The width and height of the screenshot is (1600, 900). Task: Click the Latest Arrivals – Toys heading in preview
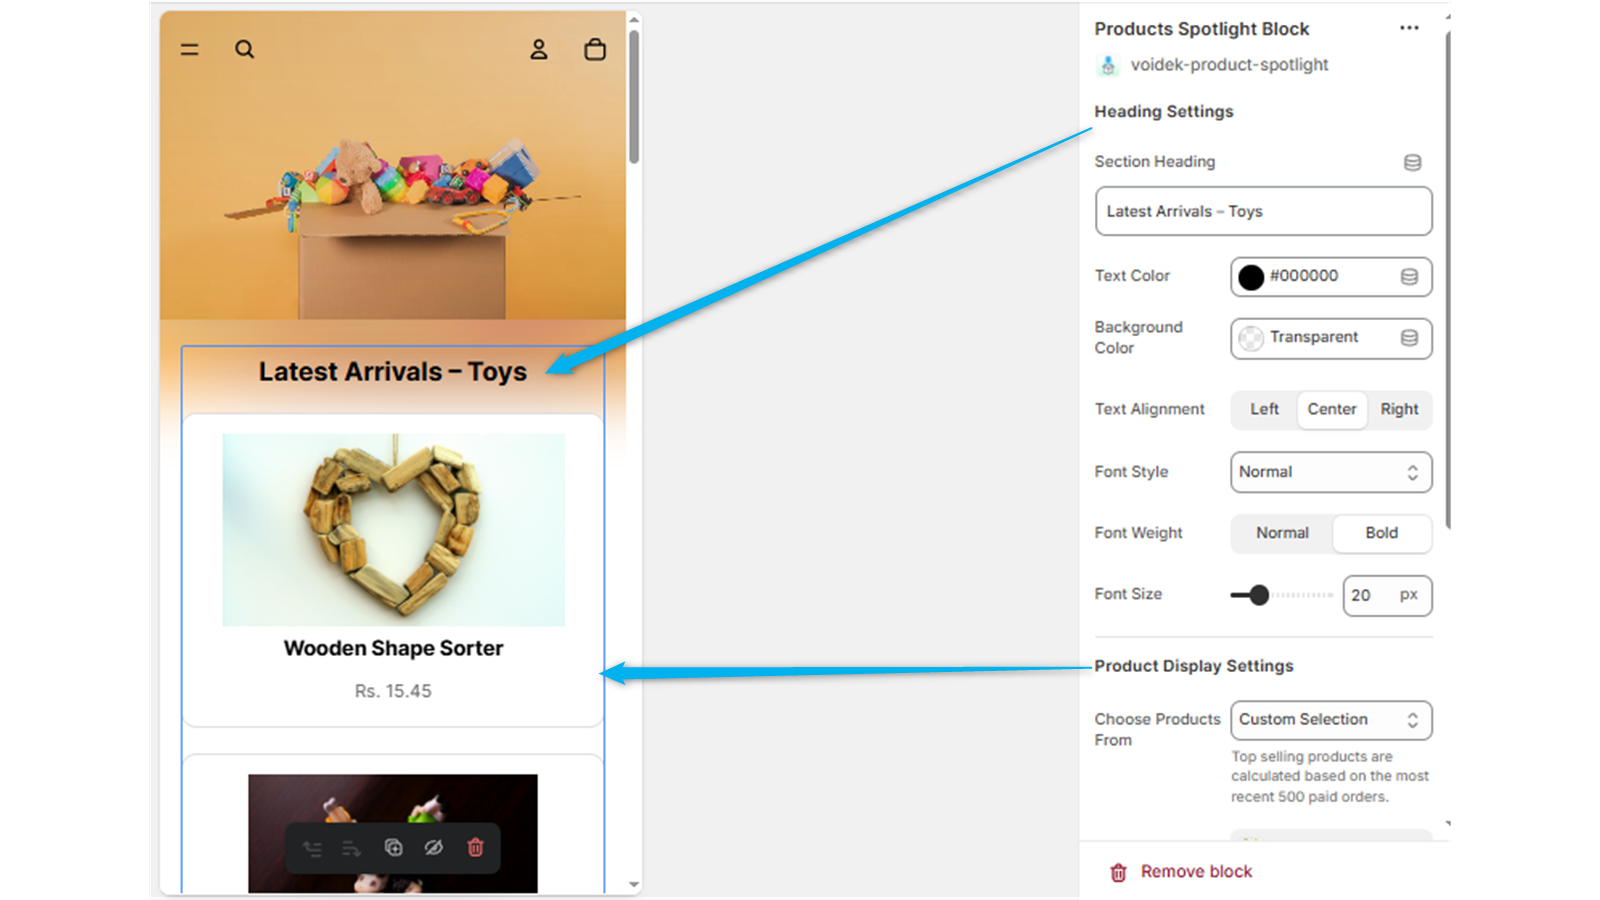tap(392, 372)
